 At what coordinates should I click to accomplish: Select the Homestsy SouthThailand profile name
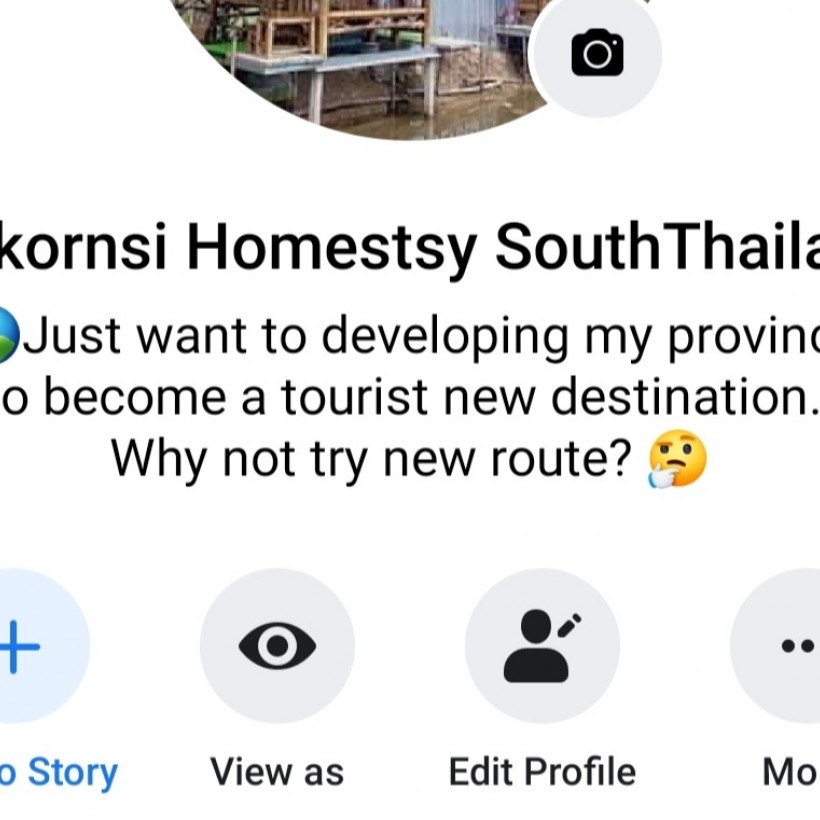(x=410, y=246)
